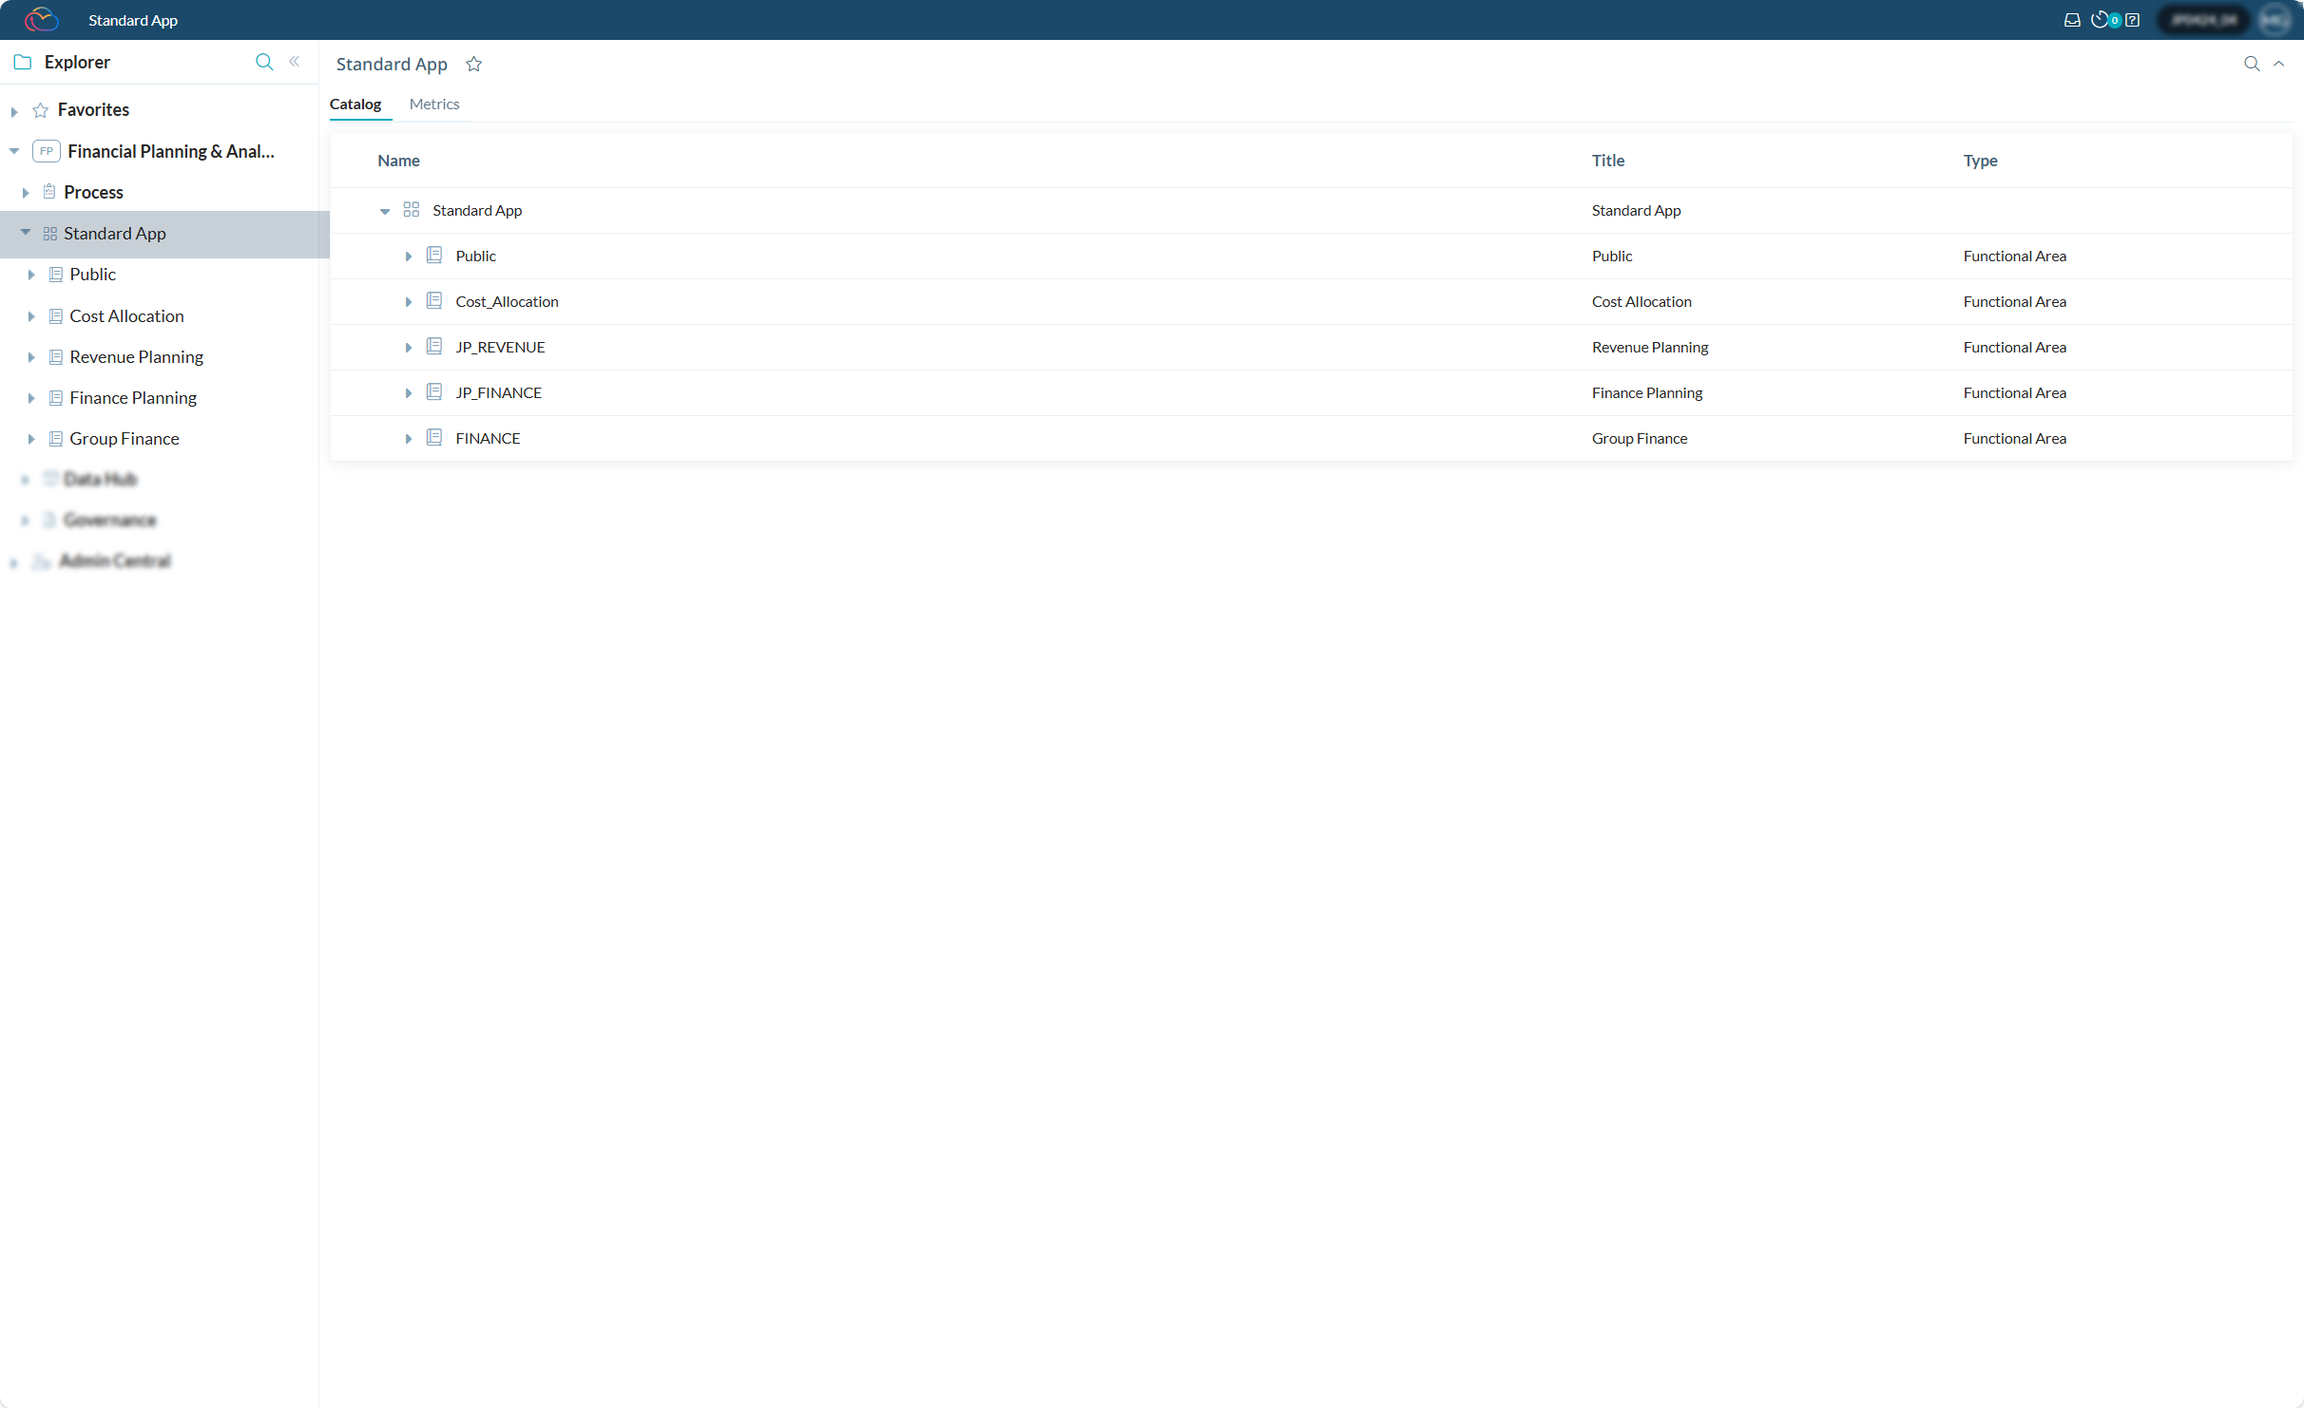Screen dimensions: 2304x1408
Task: Expand the Process node in Explorer
Action: point(26,193)
